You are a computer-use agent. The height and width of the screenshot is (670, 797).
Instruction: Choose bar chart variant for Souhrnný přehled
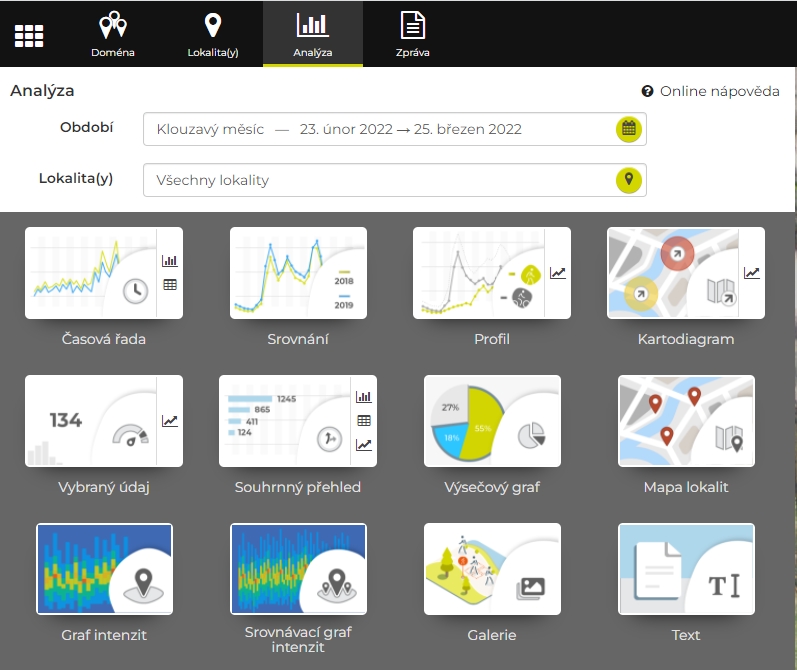click(364, 397)
